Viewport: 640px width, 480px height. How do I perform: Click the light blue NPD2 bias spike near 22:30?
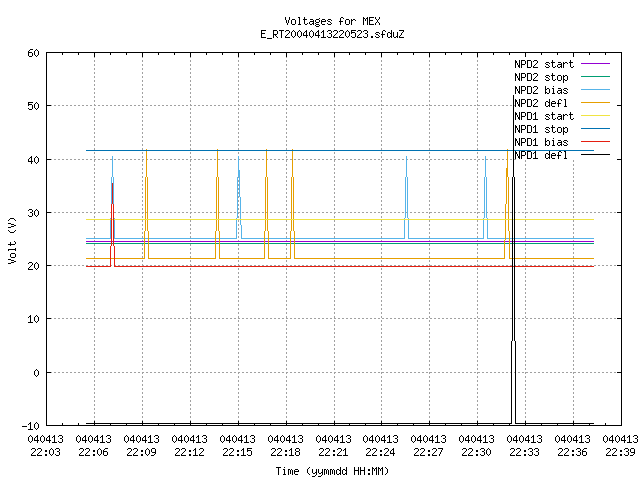coord(486,198)
